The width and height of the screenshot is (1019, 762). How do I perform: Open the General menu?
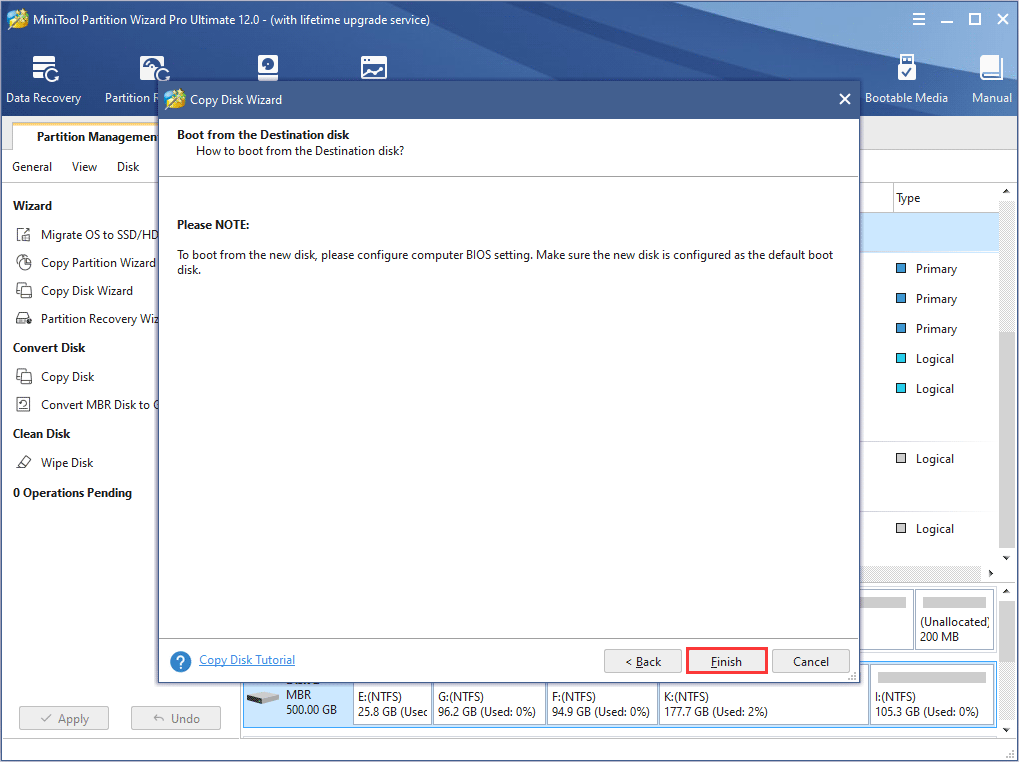click(32, 167)
